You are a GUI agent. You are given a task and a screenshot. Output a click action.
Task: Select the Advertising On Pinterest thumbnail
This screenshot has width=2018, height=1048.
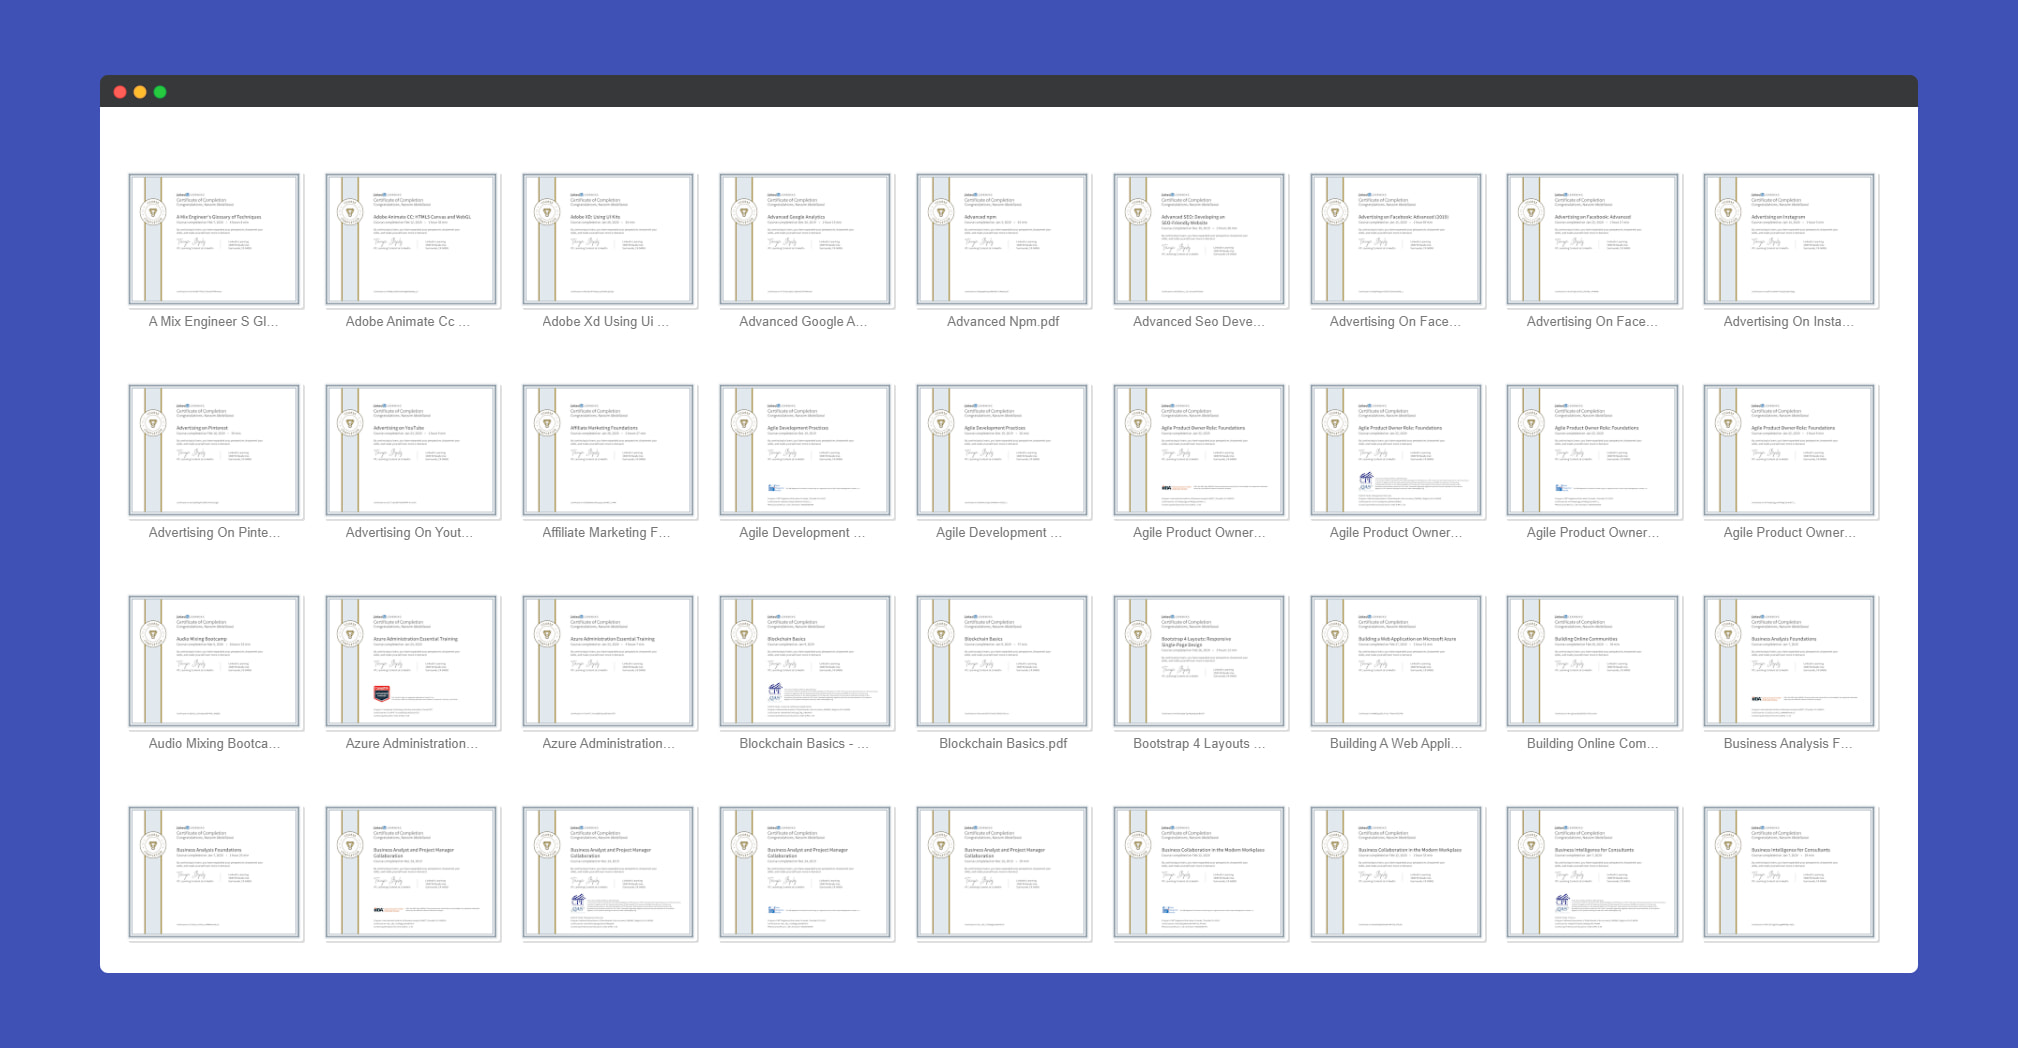[214, 450]
